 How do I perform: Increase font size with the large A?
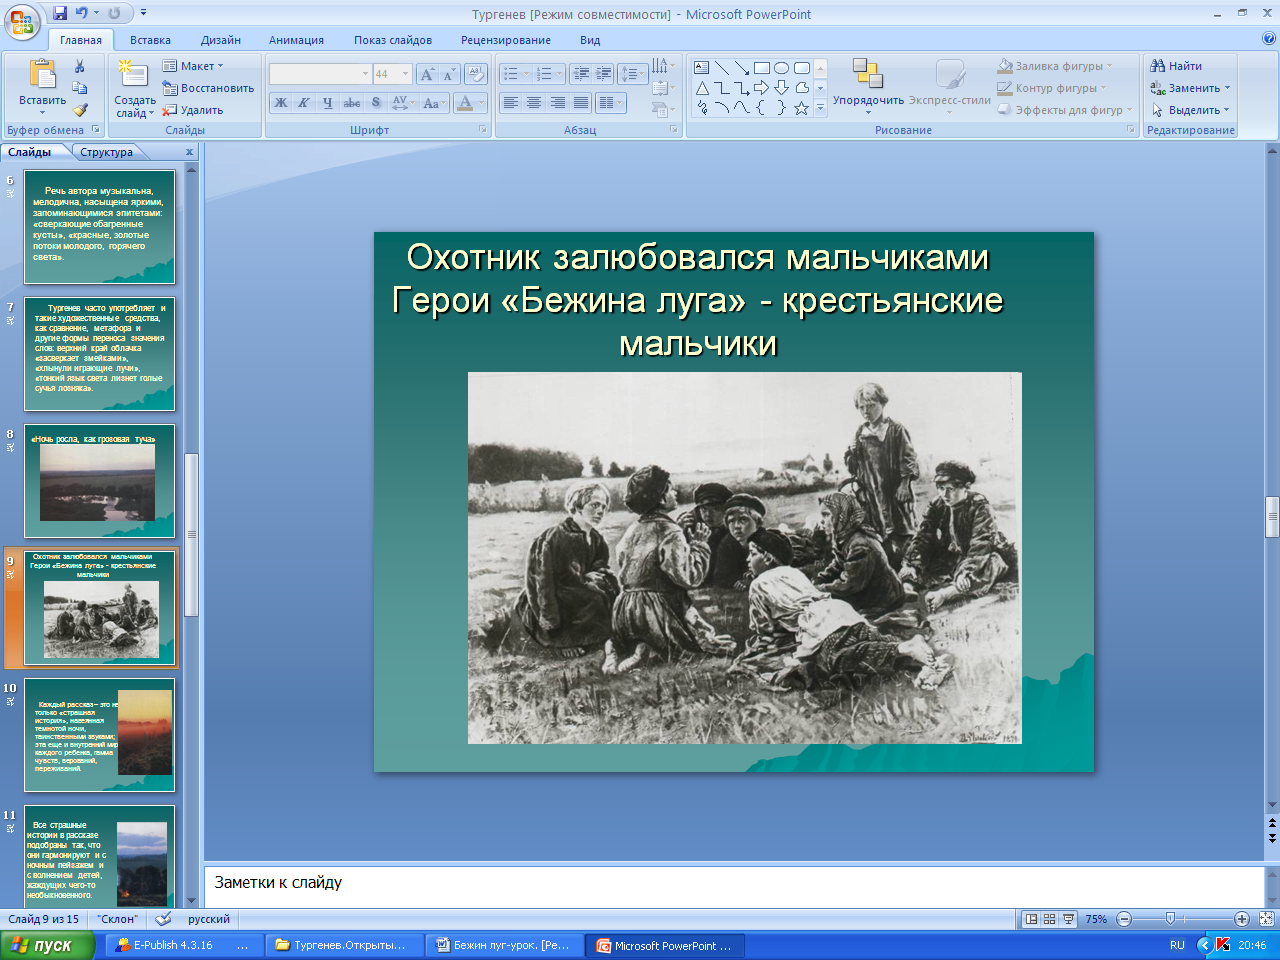[x=427, y=74]
